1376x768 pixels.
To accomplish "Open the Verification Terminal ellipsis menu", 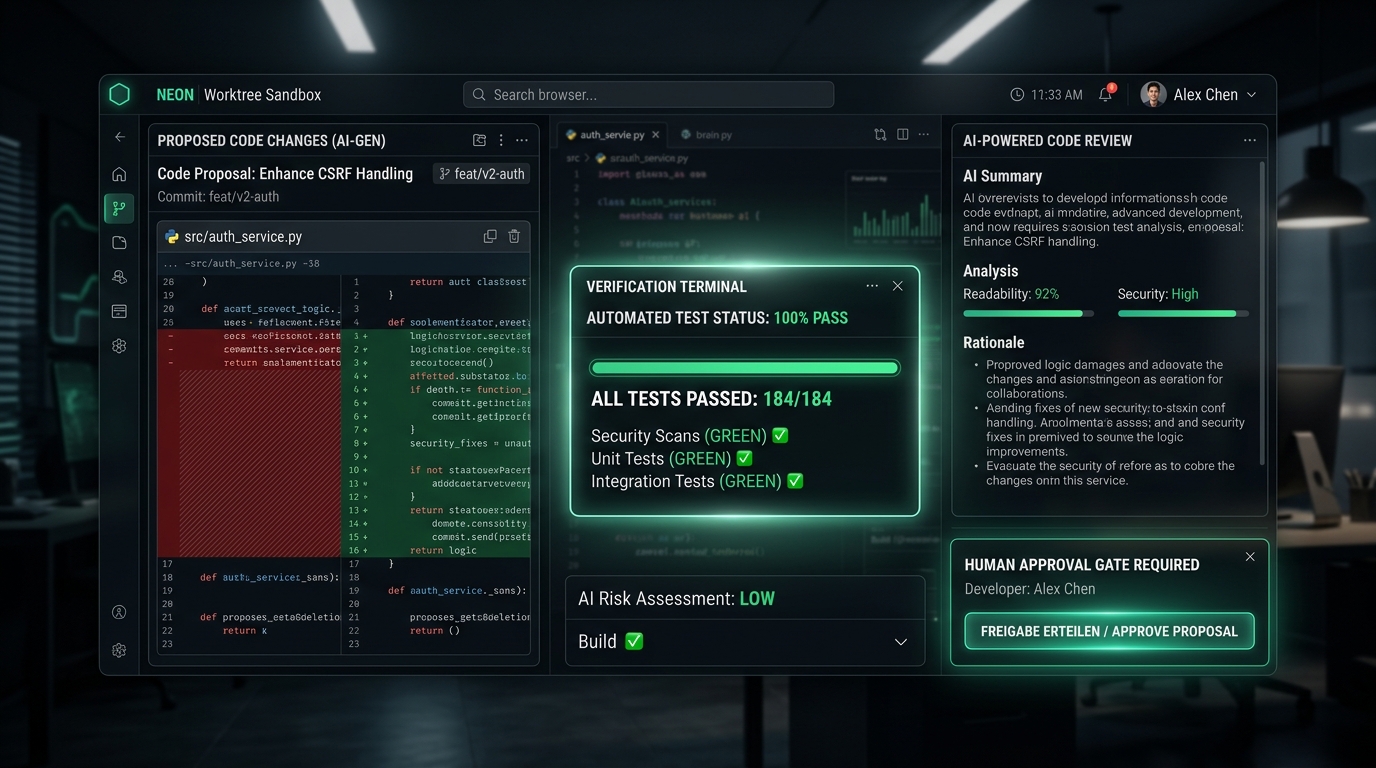I will (872, 286).
